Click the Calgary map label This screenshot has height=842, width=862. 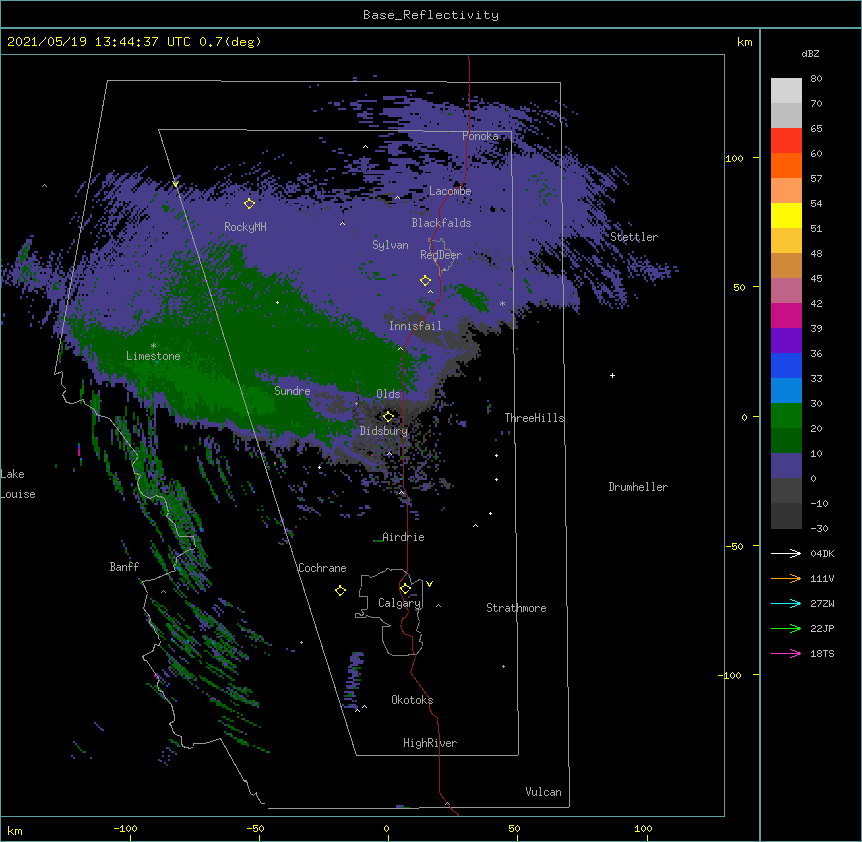coord(400,603)
